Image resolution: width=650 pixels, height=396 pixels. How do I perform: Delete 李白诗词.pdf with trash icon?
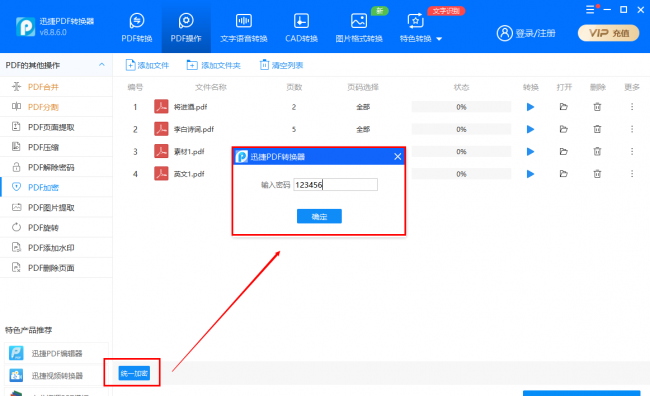pyautogui.click(x=597, y=129)
